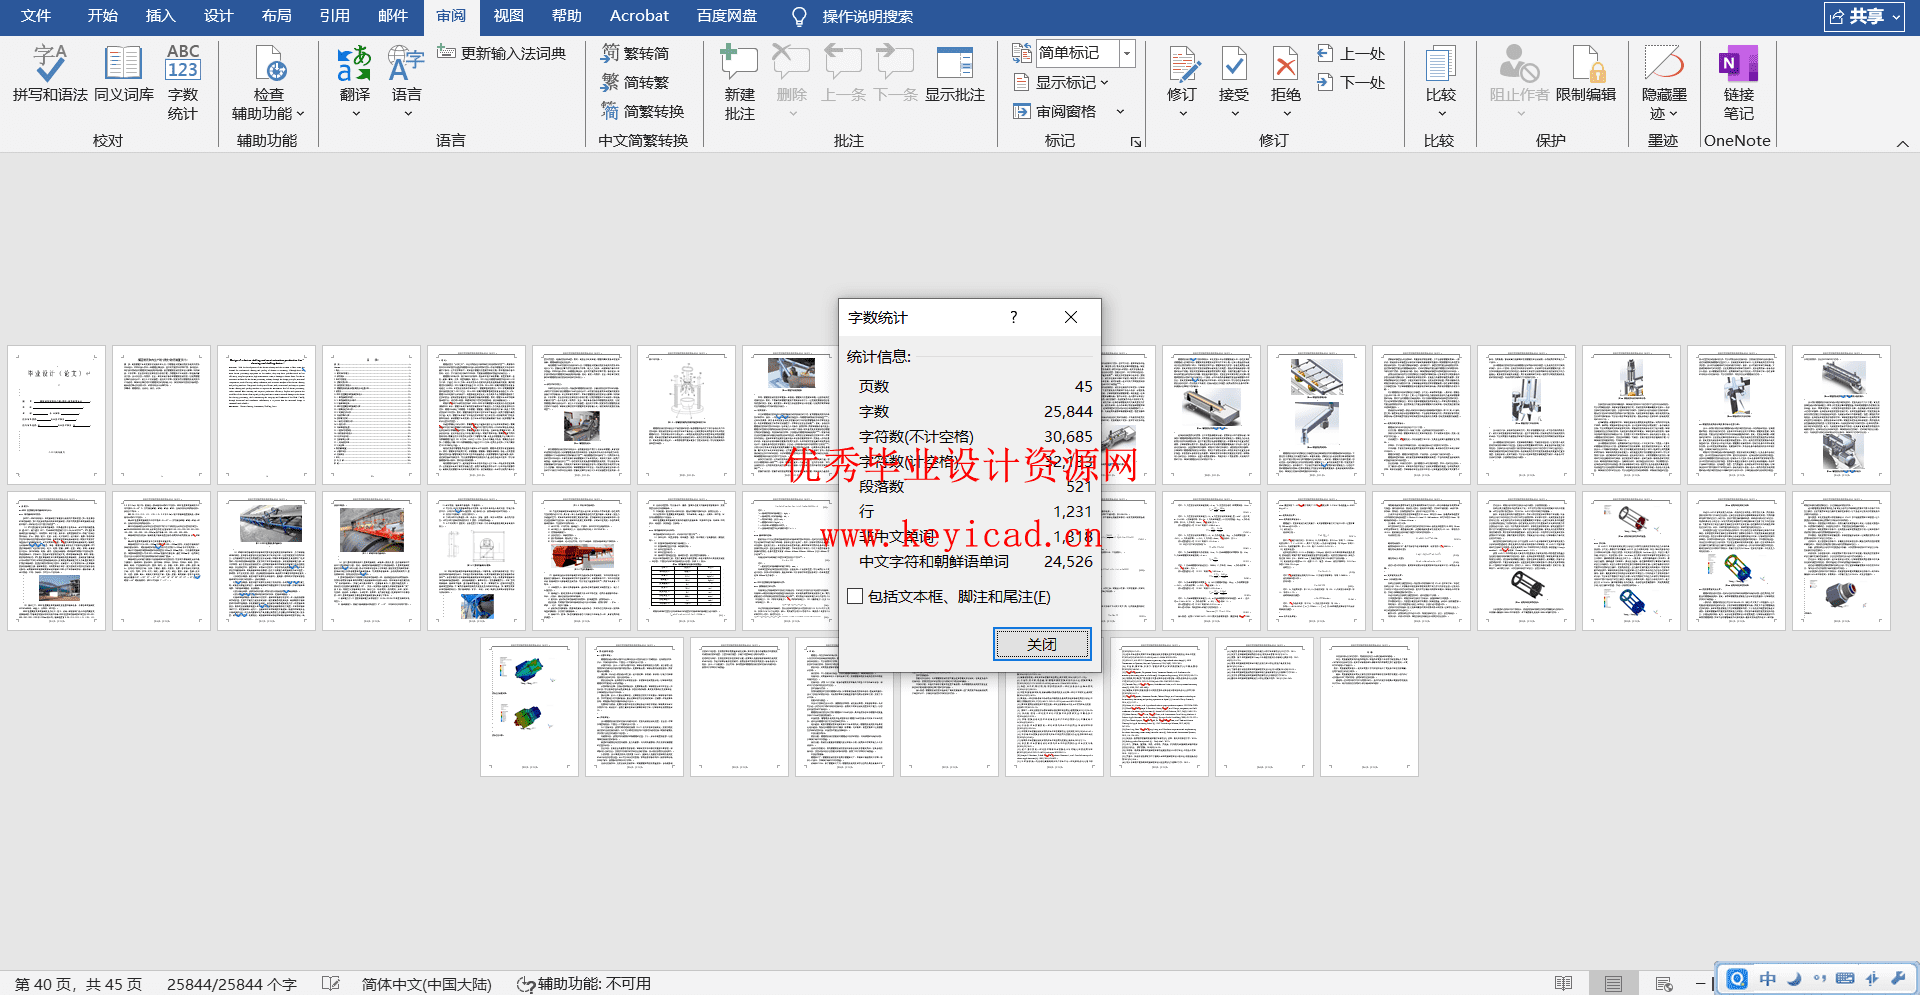Select the page thumbnail containing a table grid
Screen dimensions: 1920x995
tap(687, 561)
